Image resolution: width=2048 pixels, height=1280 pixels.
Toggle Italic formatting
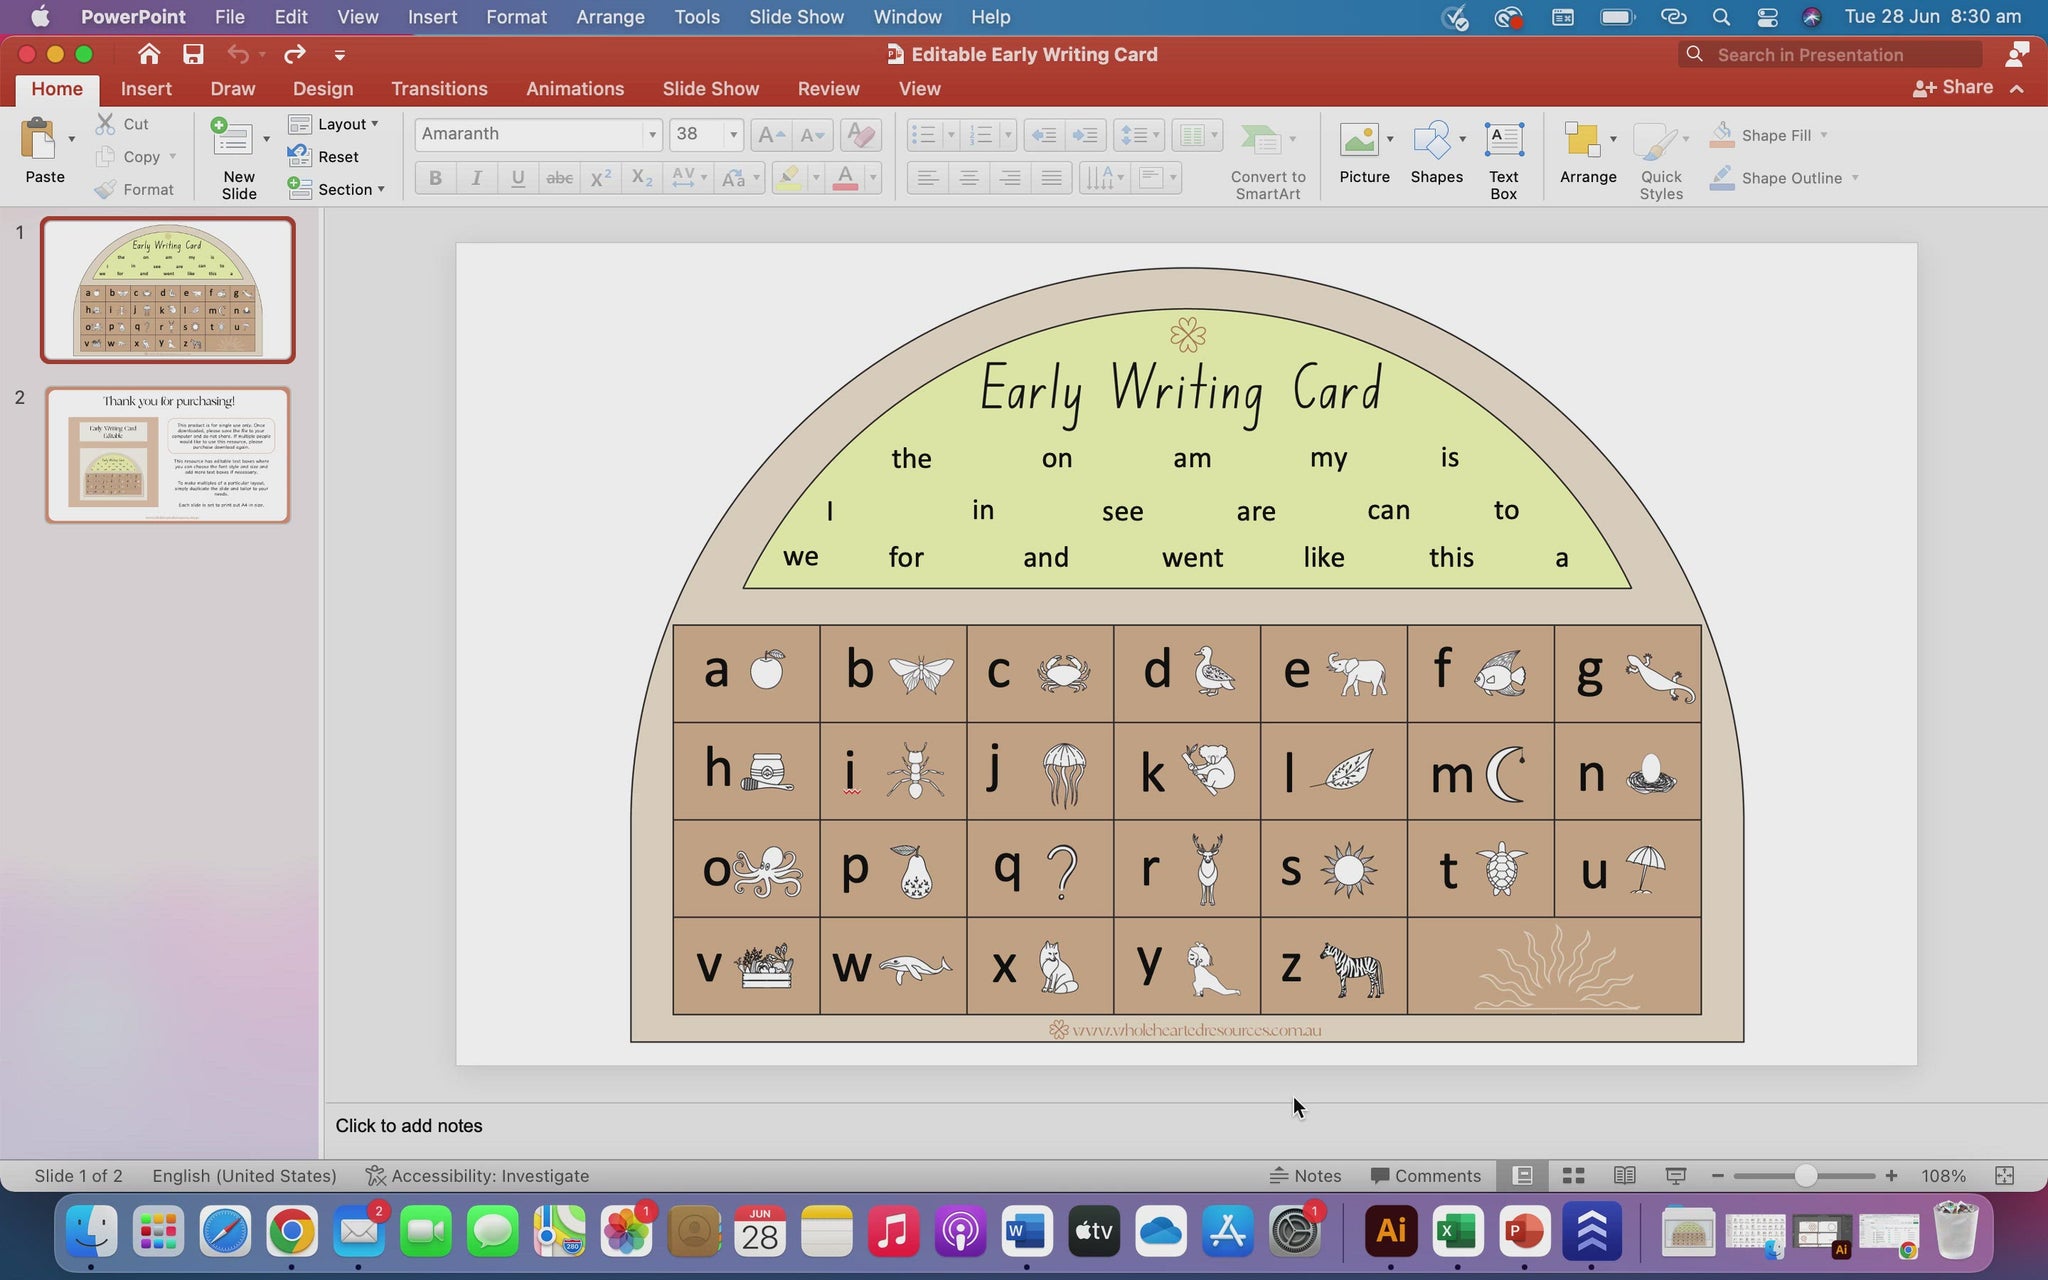point(476,178)
